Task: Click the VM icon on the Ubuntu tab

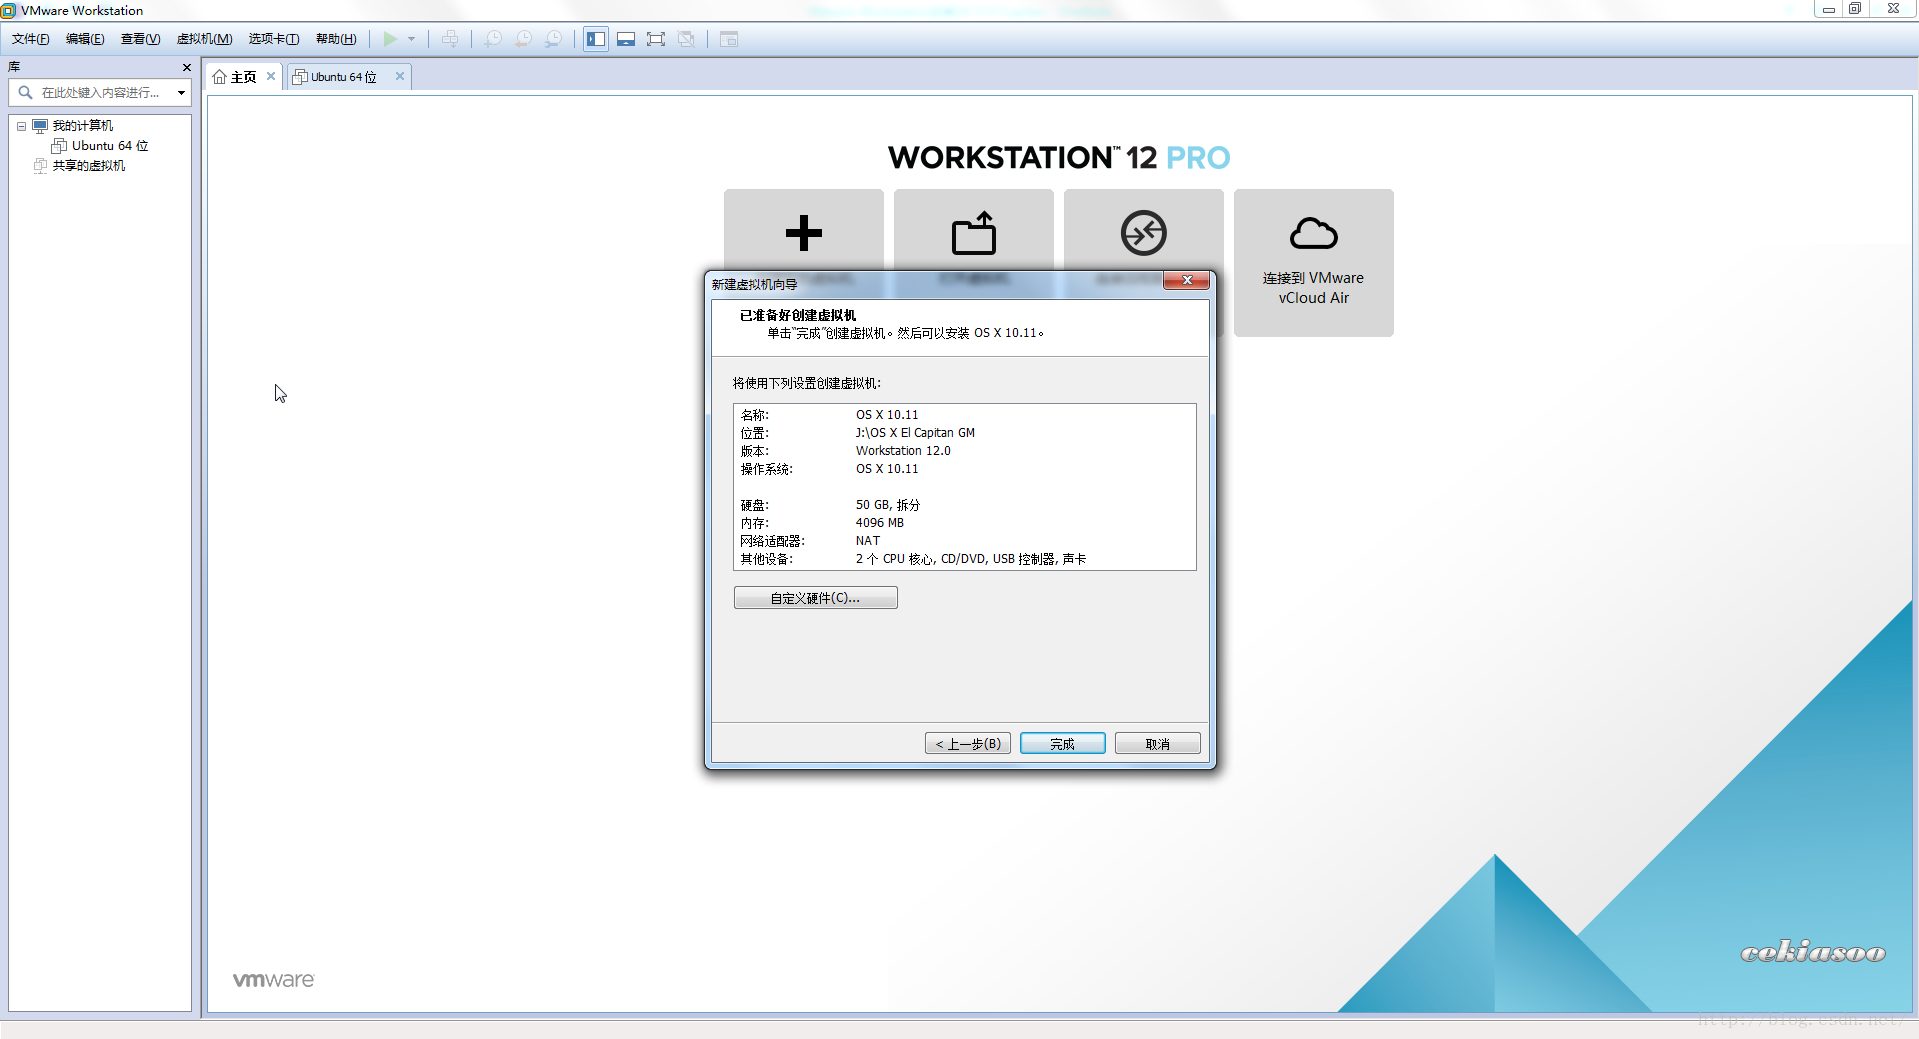Action: [x=299, y=77]
